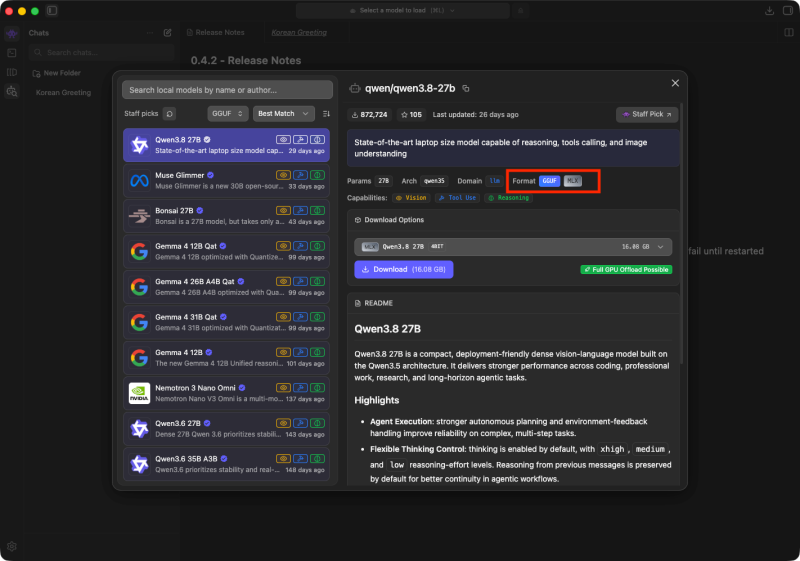Viewport: 800px width, 561px height.
Task: Close the model search dialog
Action: [675, 83]
